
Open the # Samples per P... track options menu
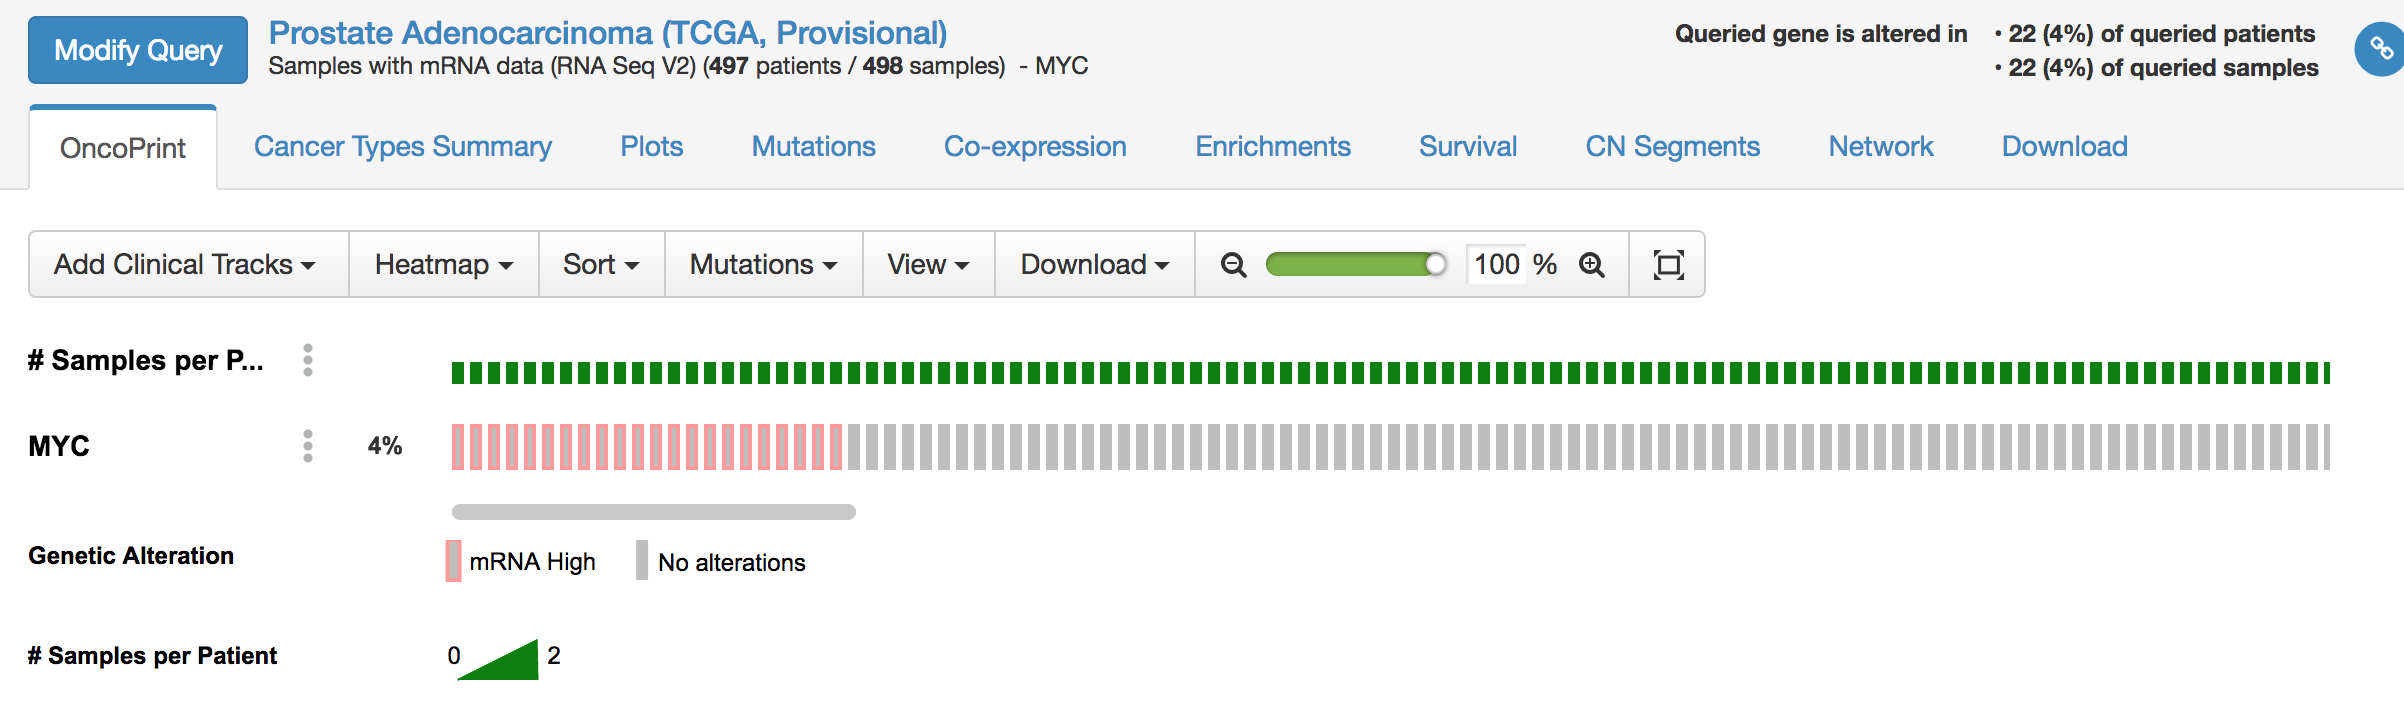pos(307,360)
